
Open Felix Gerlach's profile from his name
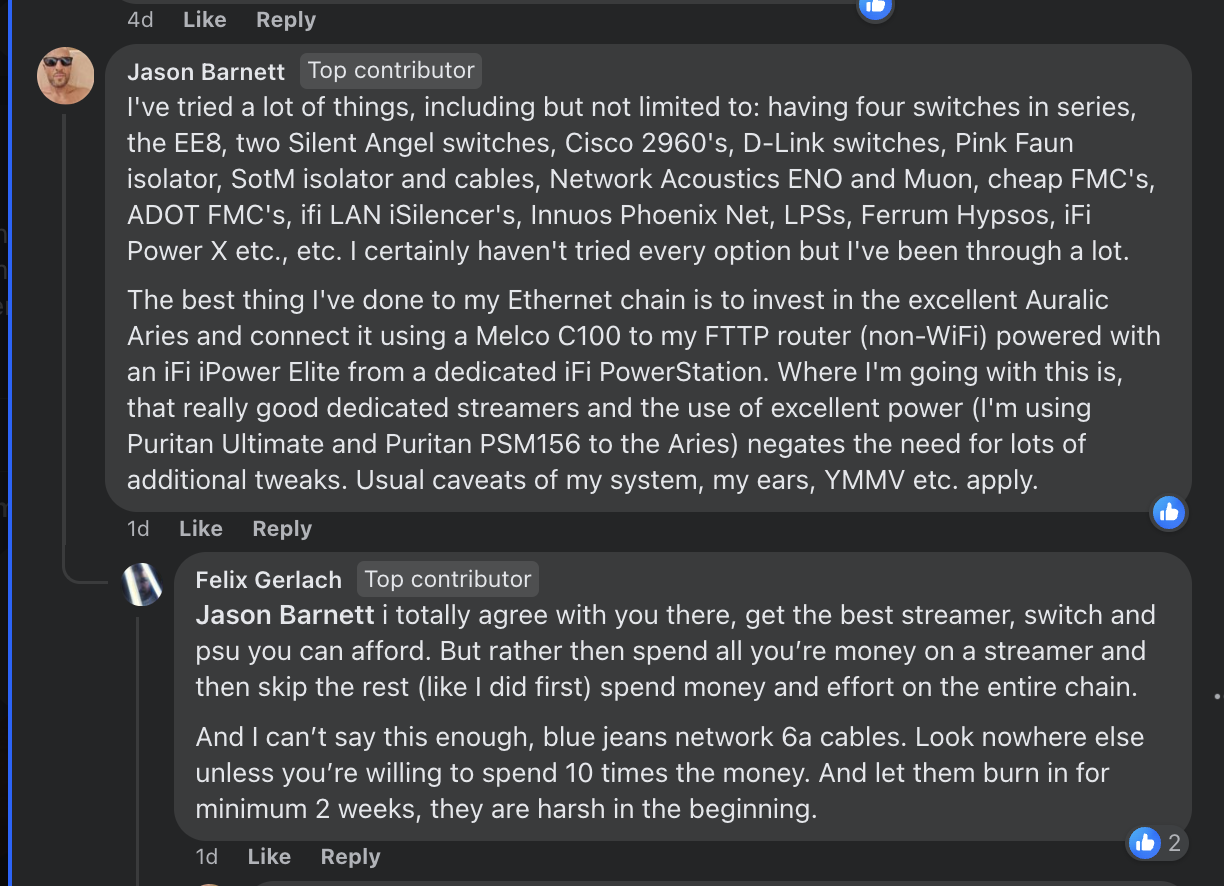click(x=269, y=580)
